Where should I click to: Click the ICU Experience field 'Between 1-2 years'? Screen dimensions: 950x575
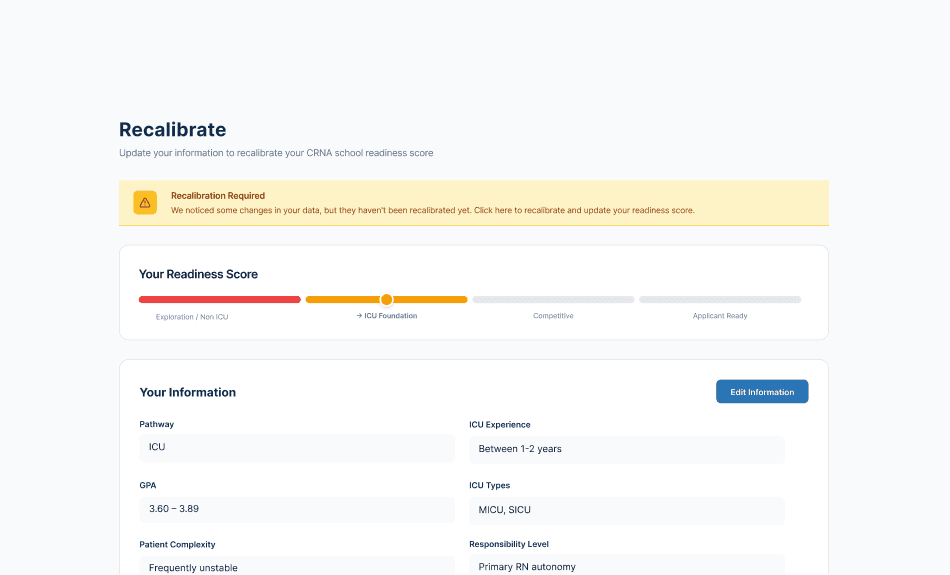coord(626,450)
